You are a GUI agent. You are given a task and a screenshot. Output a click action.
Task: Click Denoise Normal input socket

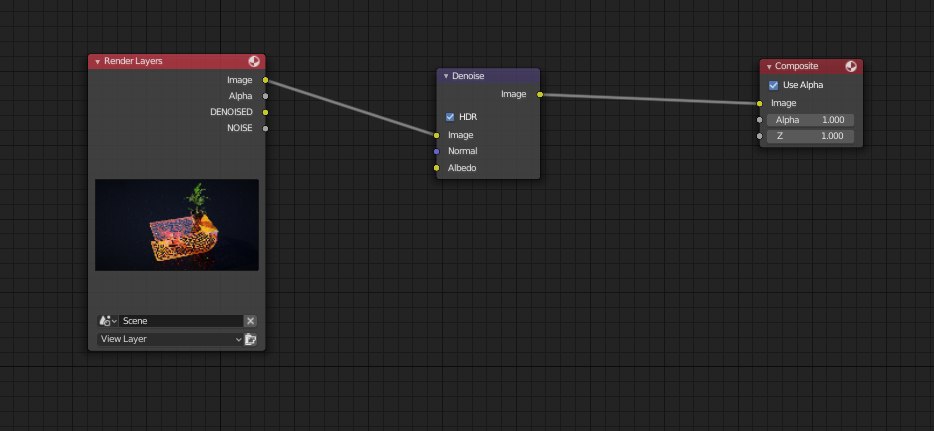(437, 151)
